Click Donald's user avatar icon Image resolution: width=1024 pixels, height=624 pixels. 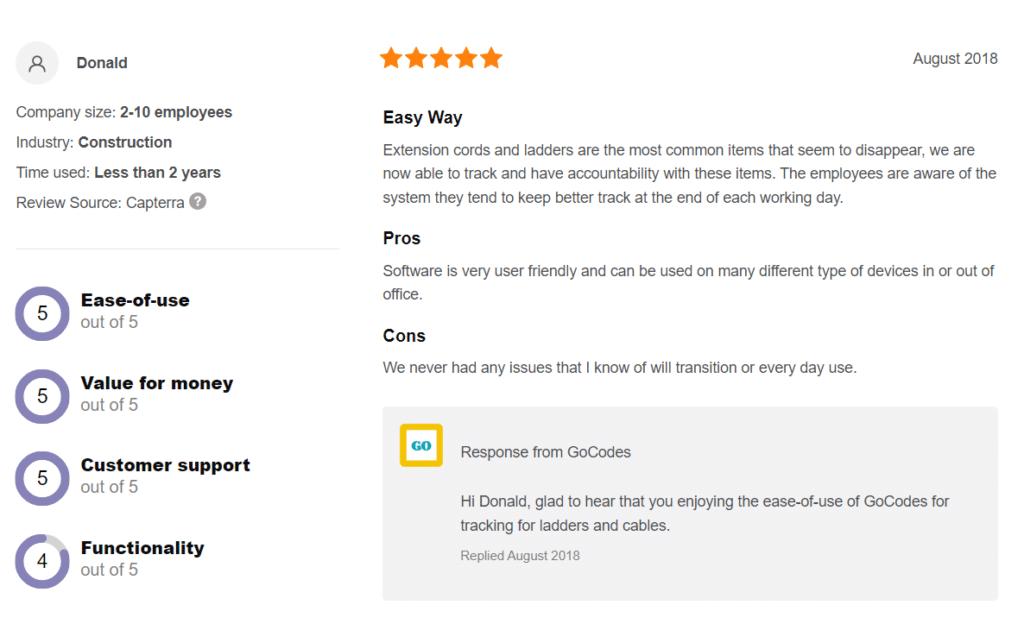[37, 63]
